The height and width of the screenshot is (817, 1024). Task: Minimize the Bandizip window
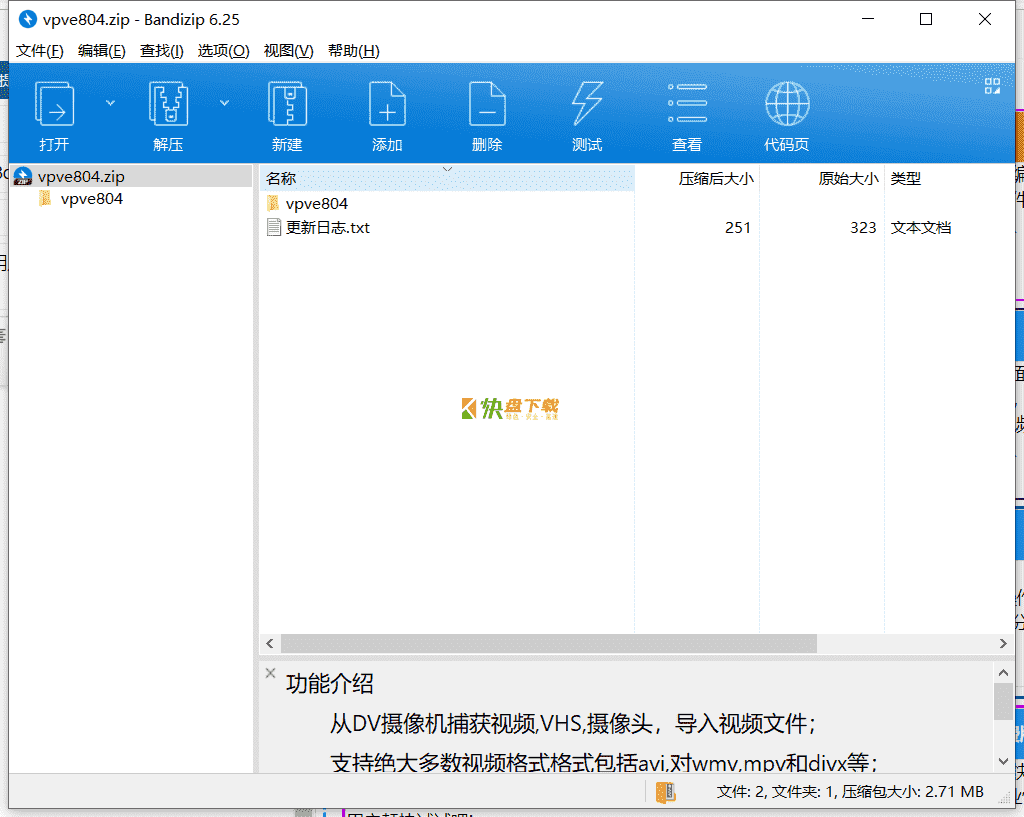coord(868,20)
